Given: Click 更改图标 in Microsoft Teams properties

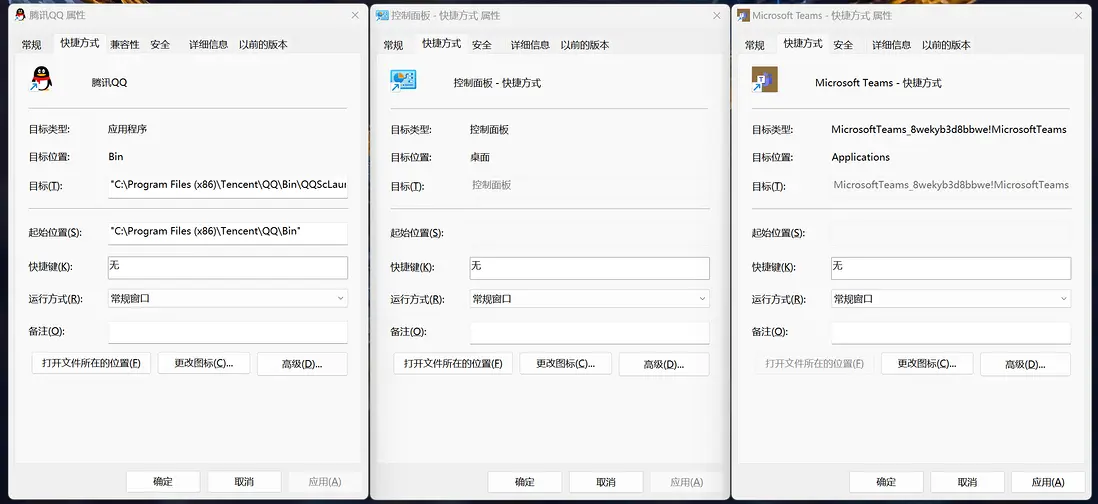Looking at the screenshot, I should coord(927,364).
